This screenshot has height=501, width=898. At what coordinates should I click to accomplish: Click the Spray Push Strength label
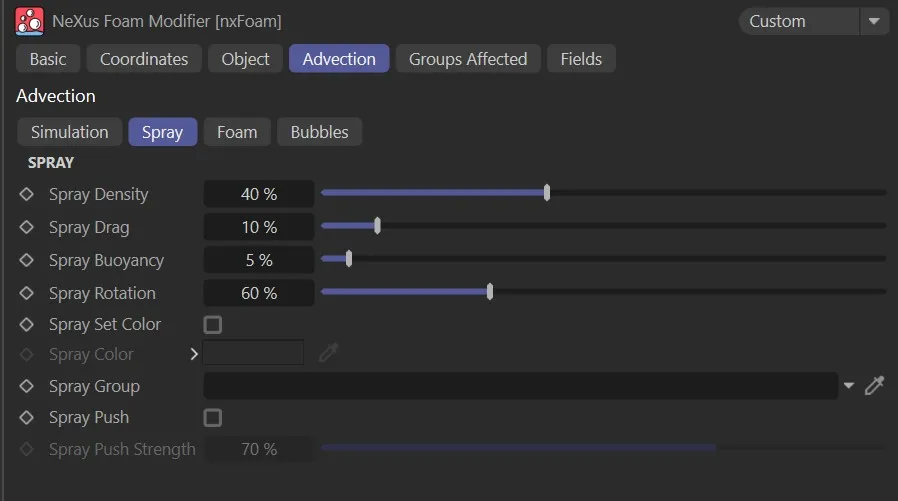tap(122, 449)
